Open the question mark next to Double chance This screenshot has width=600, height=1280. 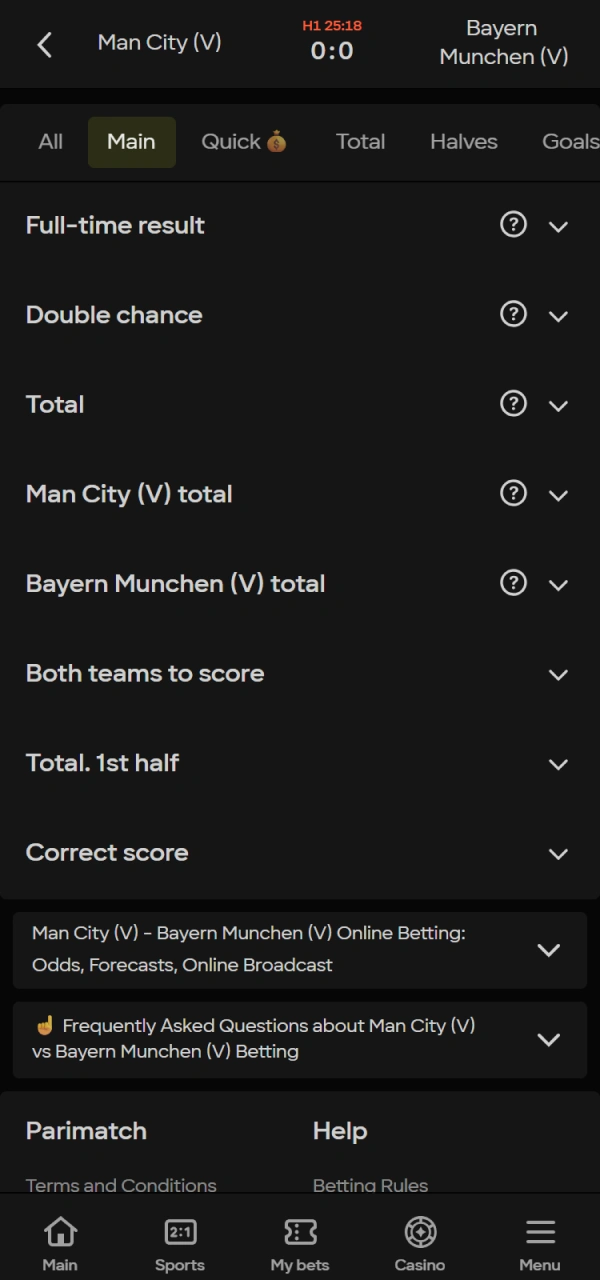click(x=513, y=314)
